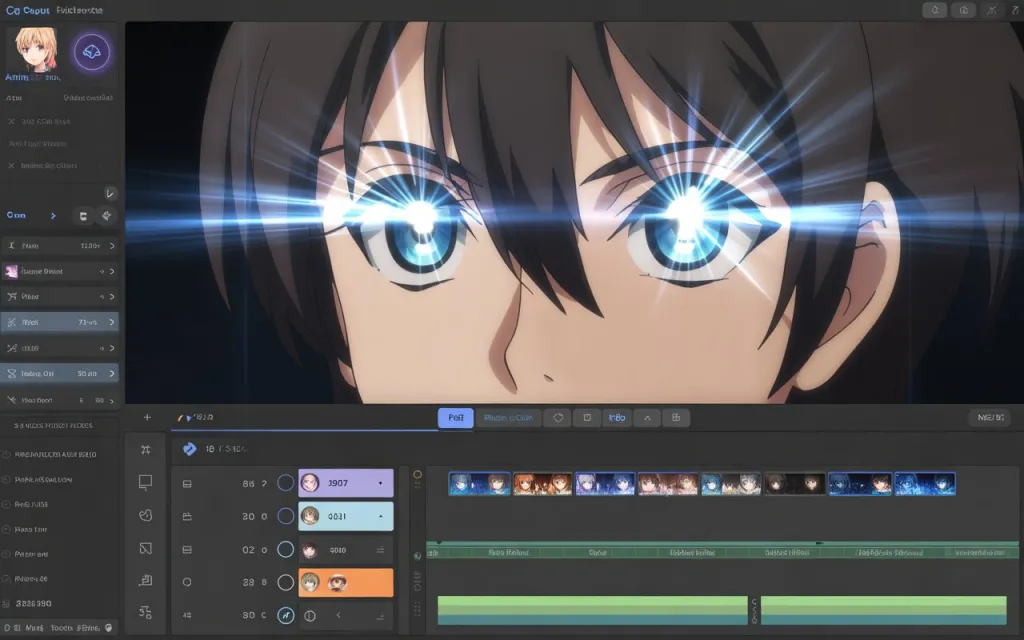Toggle the circle next to the orange clip
Viewport: 1024px width, 640px height.
point(285,582)
